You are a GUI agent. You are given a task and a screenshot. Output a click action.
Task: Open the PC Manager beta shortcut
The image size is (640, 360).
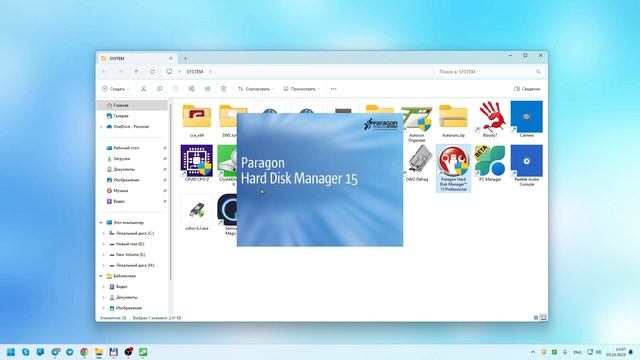tap(490, 163)
